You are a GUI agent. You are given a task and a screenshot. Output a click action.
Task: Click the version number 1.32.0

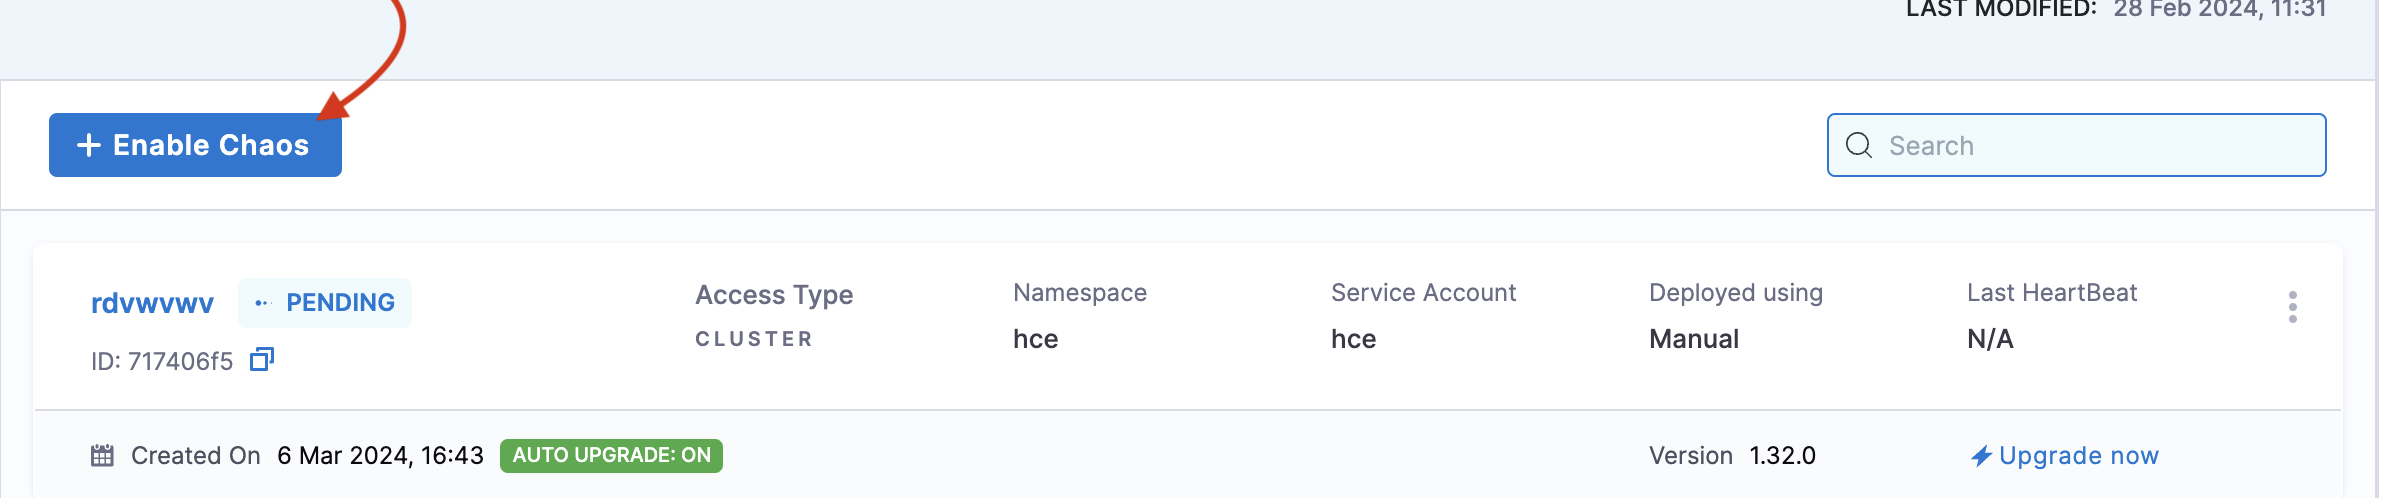(1782, 456)
